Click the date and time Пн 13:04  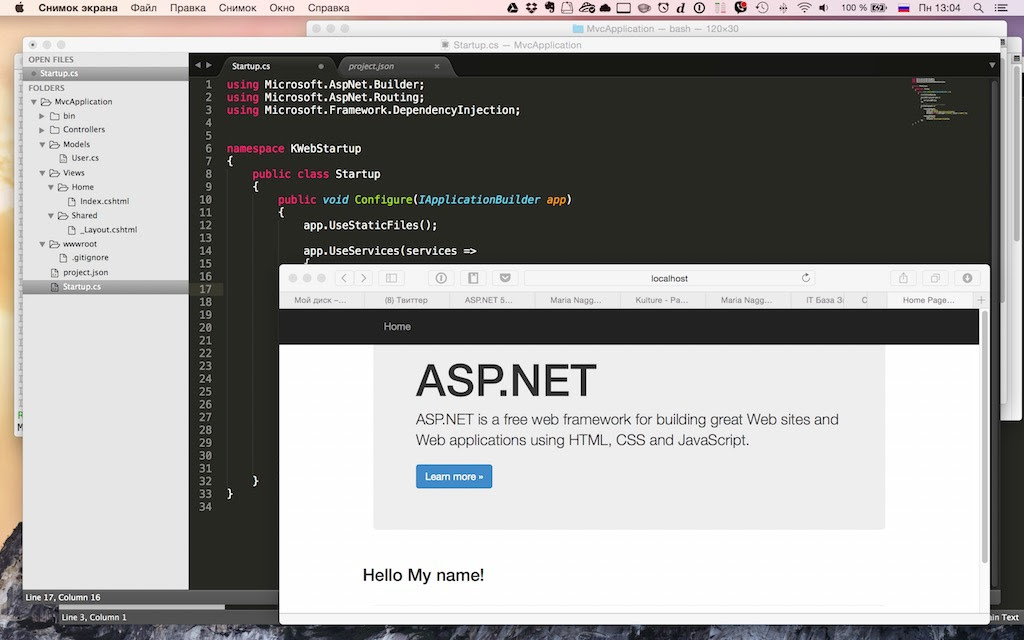click(x=939, y=8)
